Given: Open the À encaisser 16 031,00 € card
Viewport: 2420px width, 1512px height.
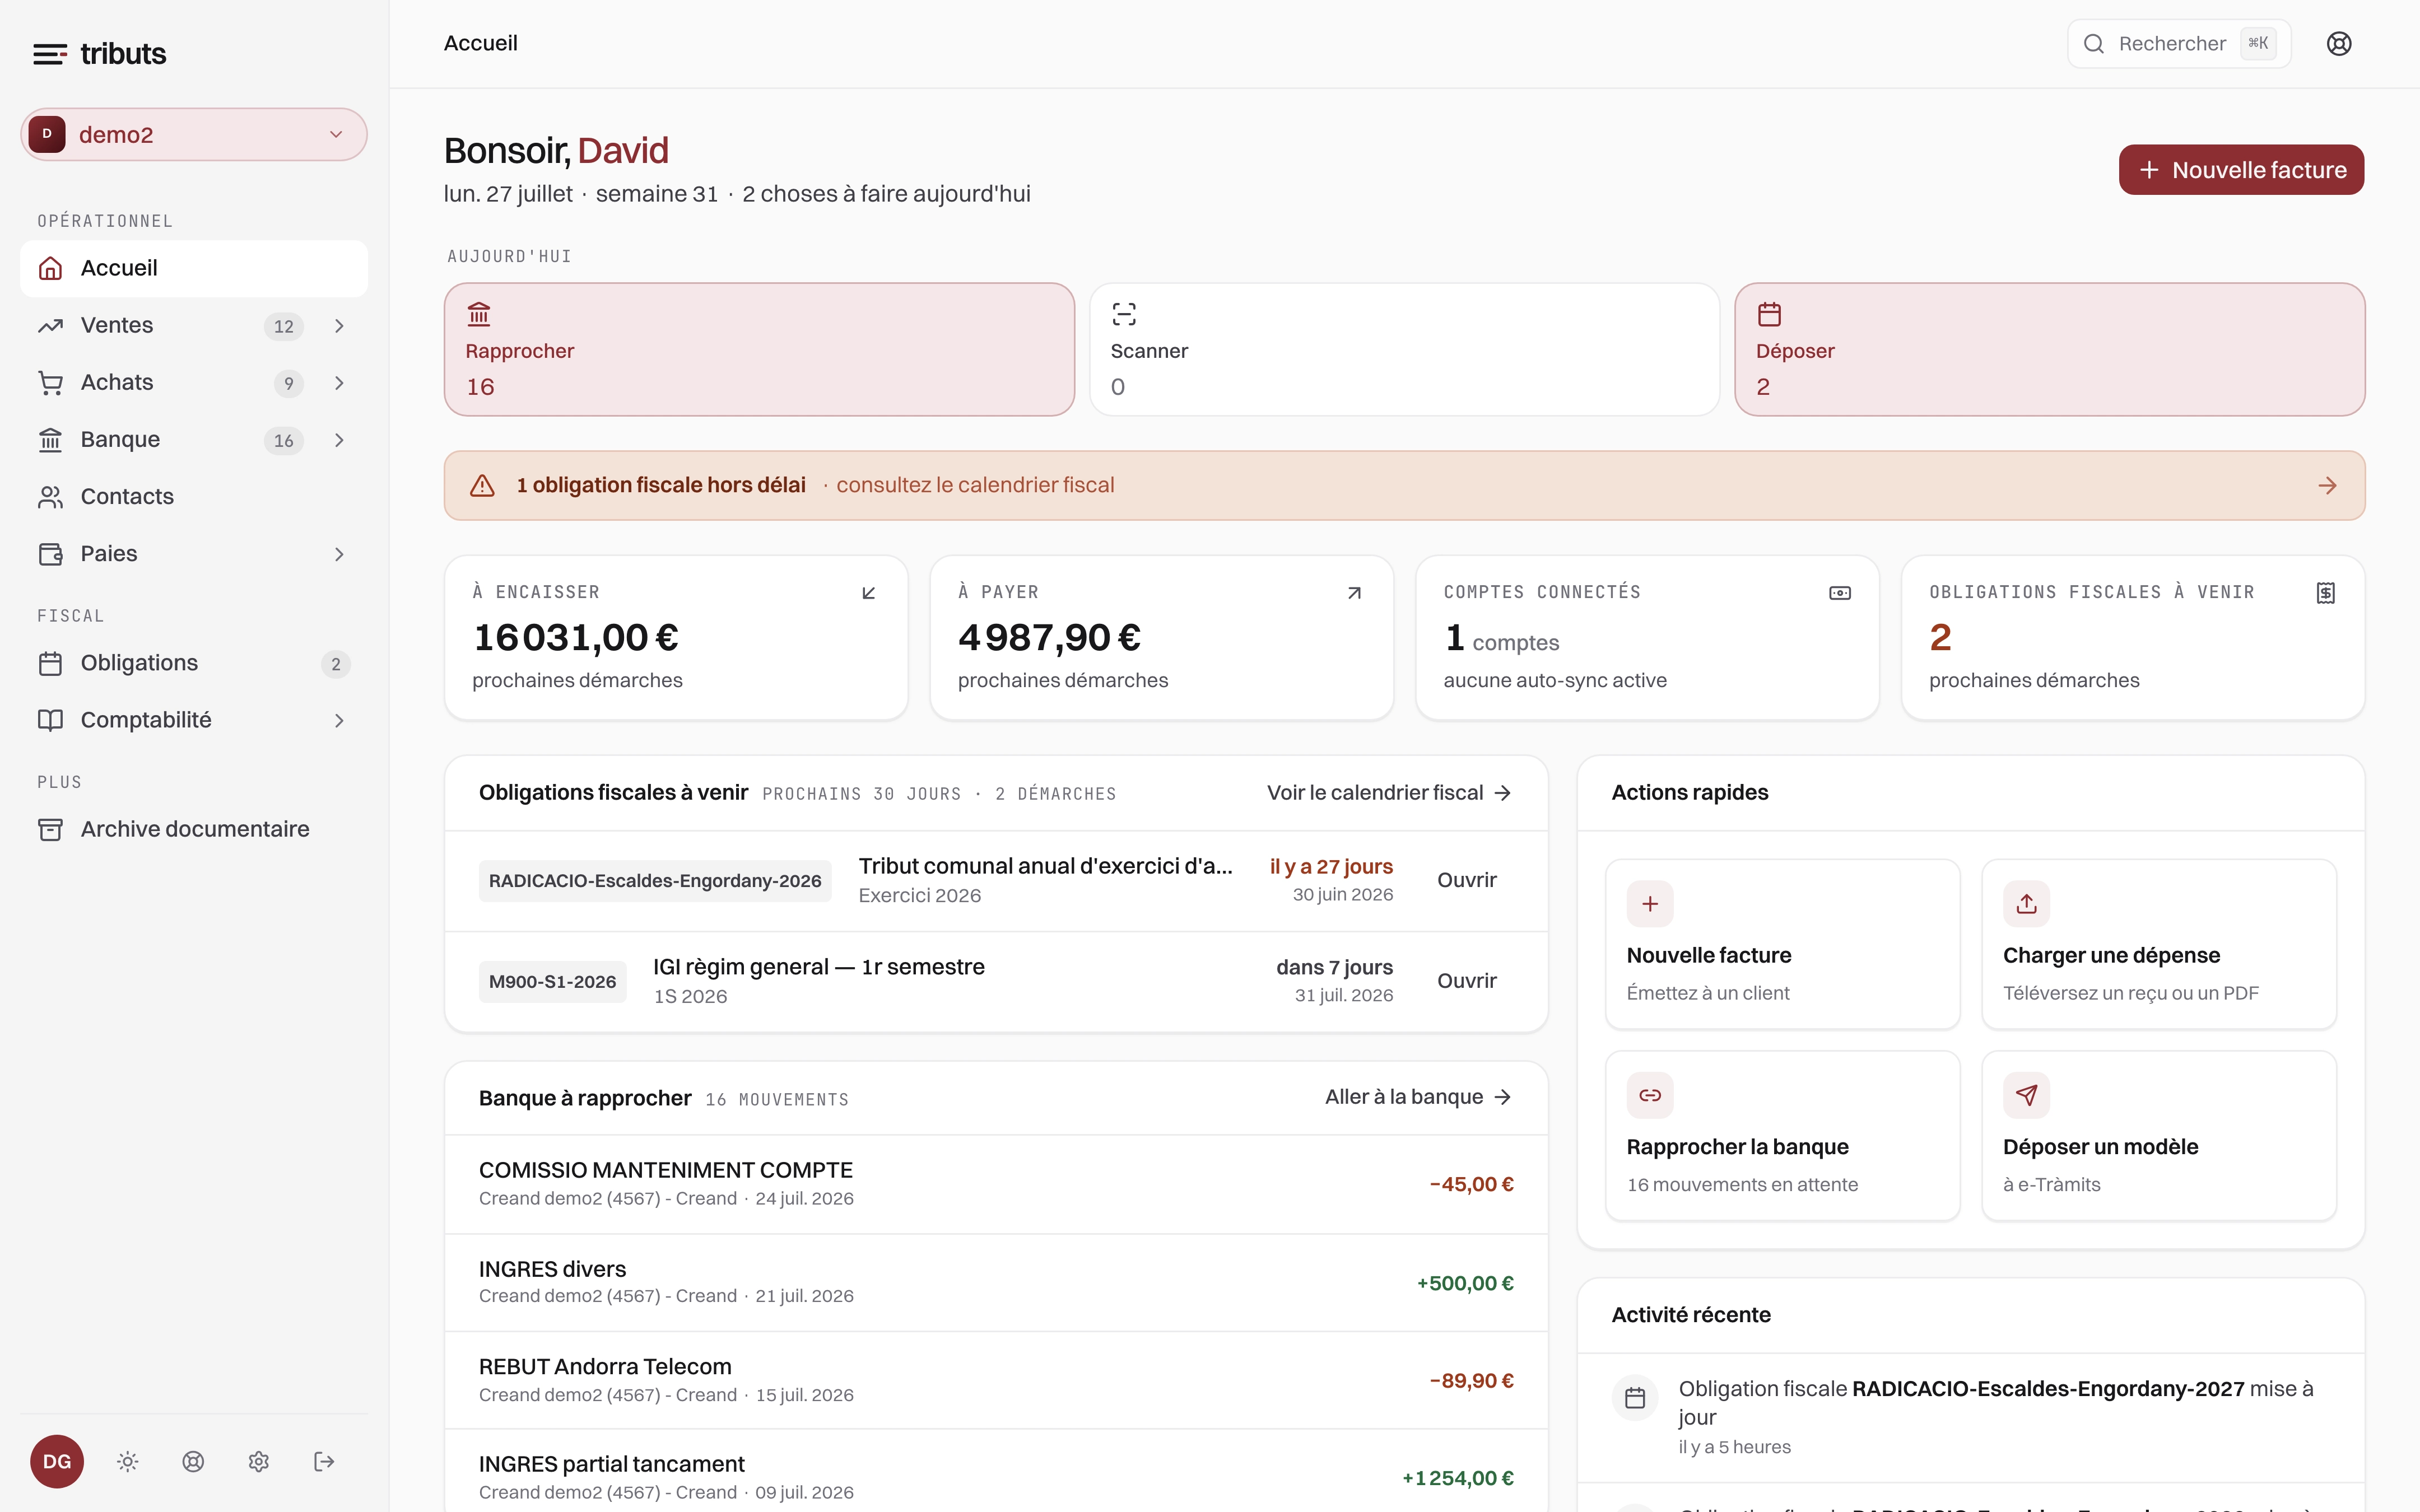Looking at the screenshot, I should point(676,638).
